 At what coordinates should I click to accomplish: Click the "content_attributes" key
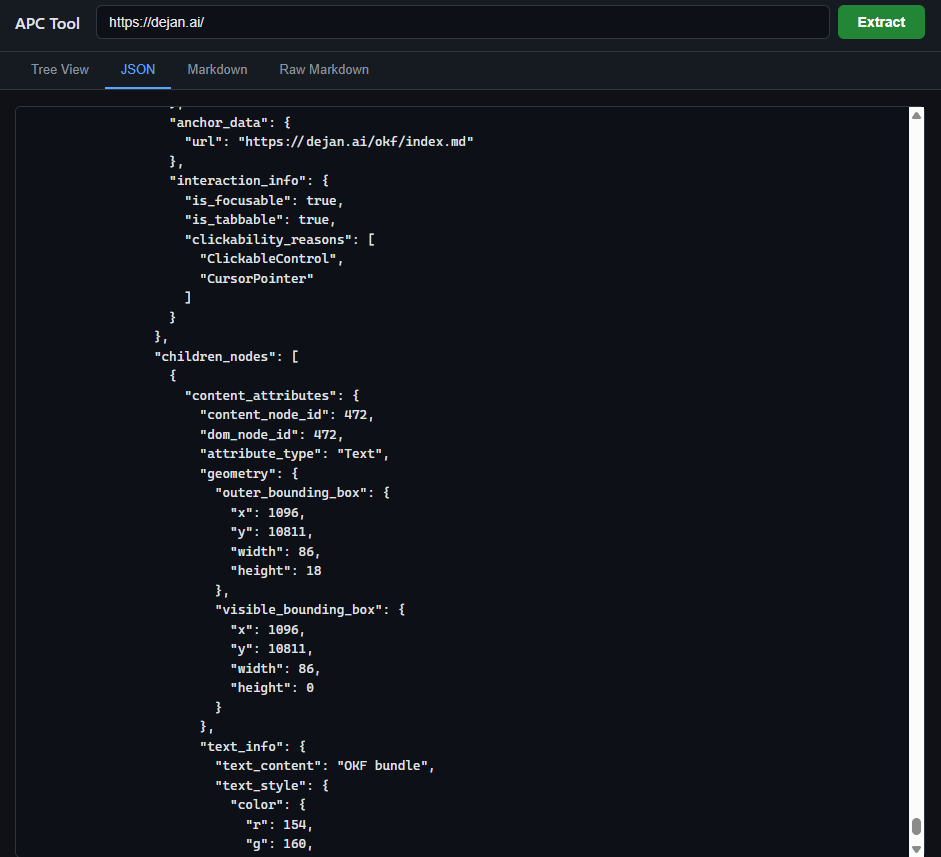coord(260,395)
